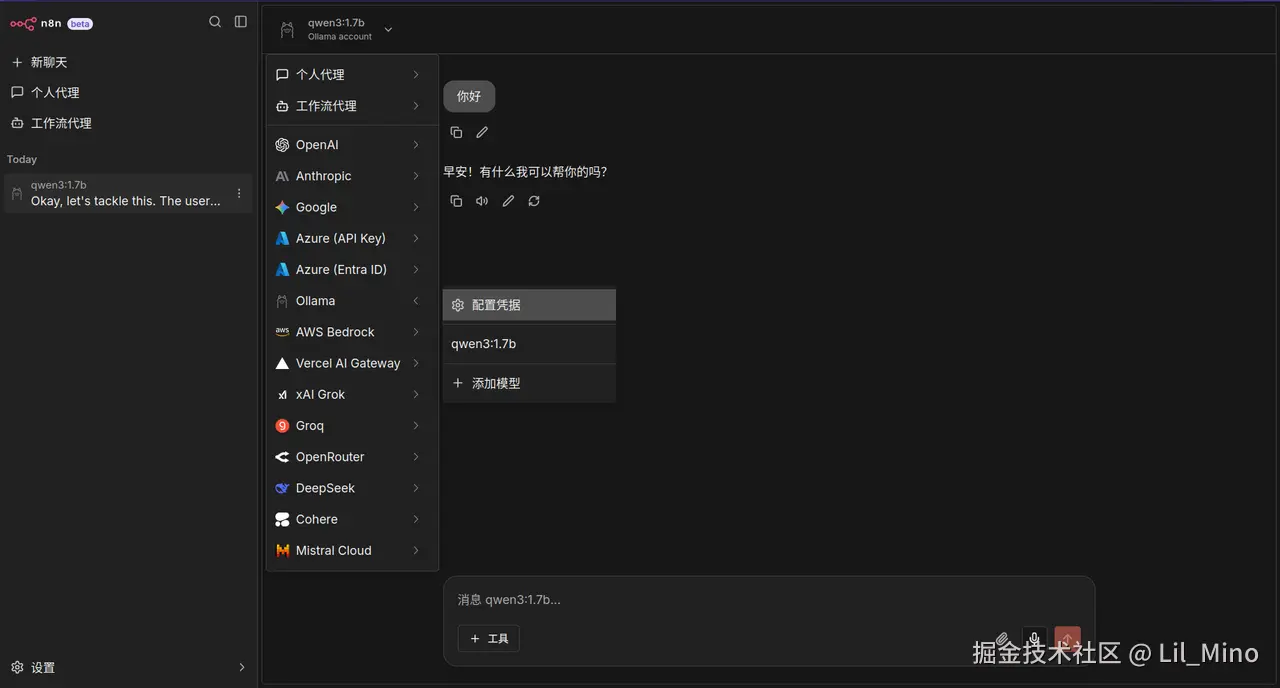Image resolution: width=1280 pixels, height=688 pixels.
Task: Open 工作流代理 in the left sidebar
Action: tap(128, 123)
